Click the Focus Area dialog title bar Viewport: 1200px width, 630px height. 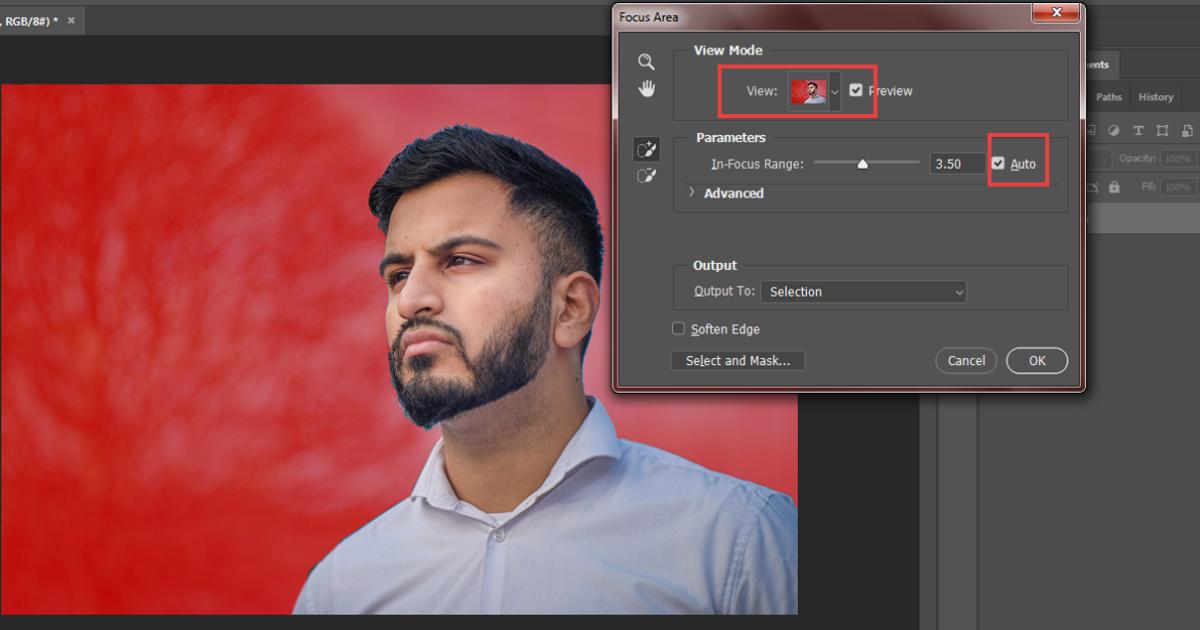[x=820, y=17]
